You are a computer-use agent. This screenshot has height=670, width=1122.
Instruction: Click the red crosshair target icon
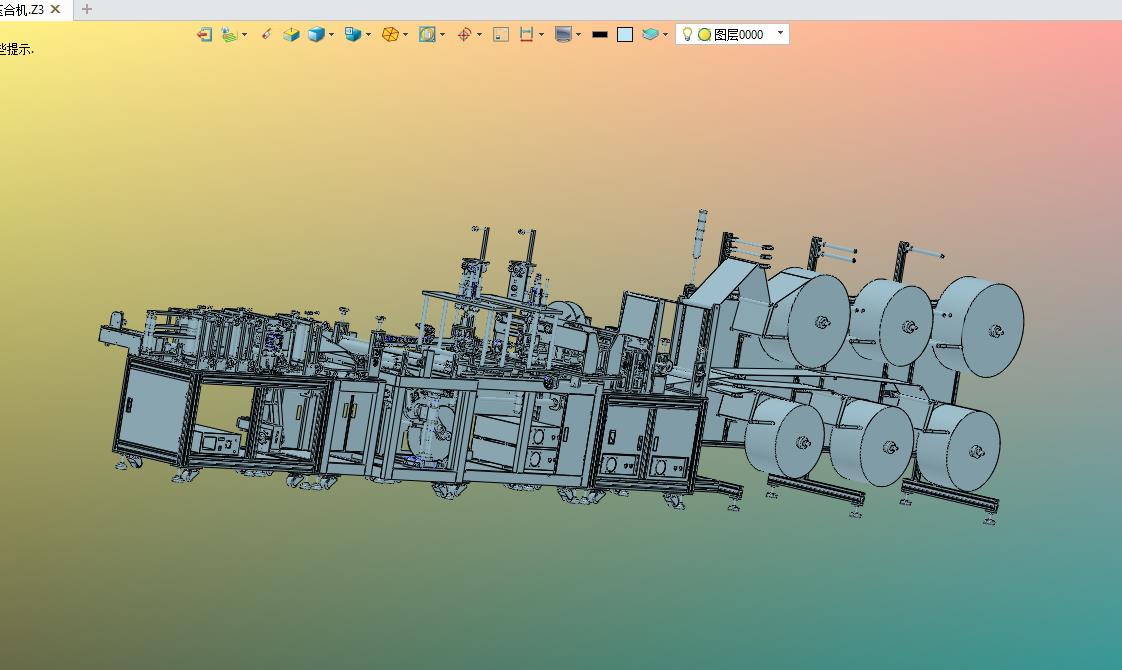(x=464, y=34)
